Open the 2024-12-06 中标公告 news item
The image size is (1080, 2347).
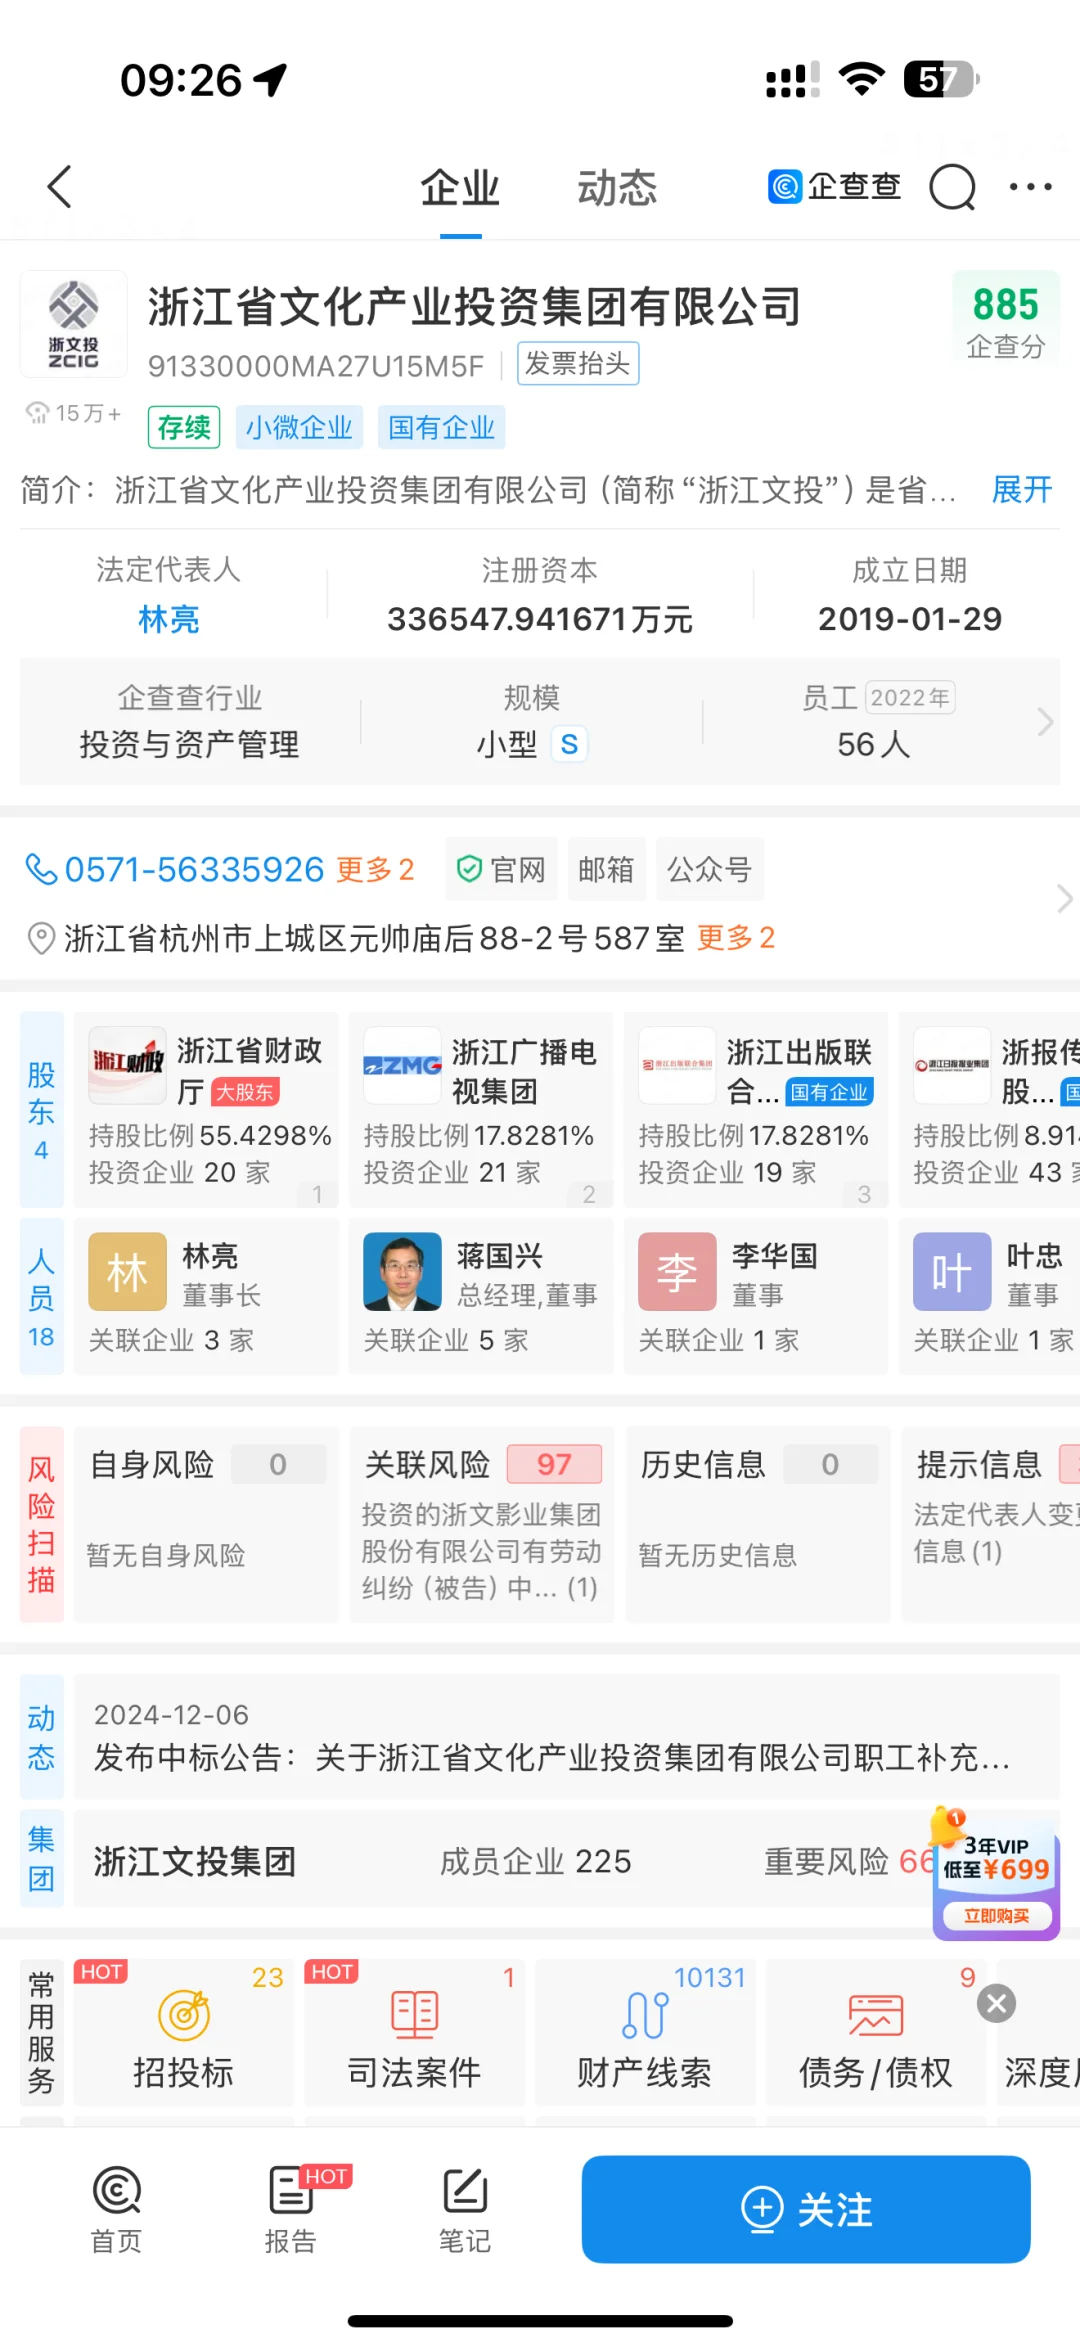click(x=567, y=1737)
